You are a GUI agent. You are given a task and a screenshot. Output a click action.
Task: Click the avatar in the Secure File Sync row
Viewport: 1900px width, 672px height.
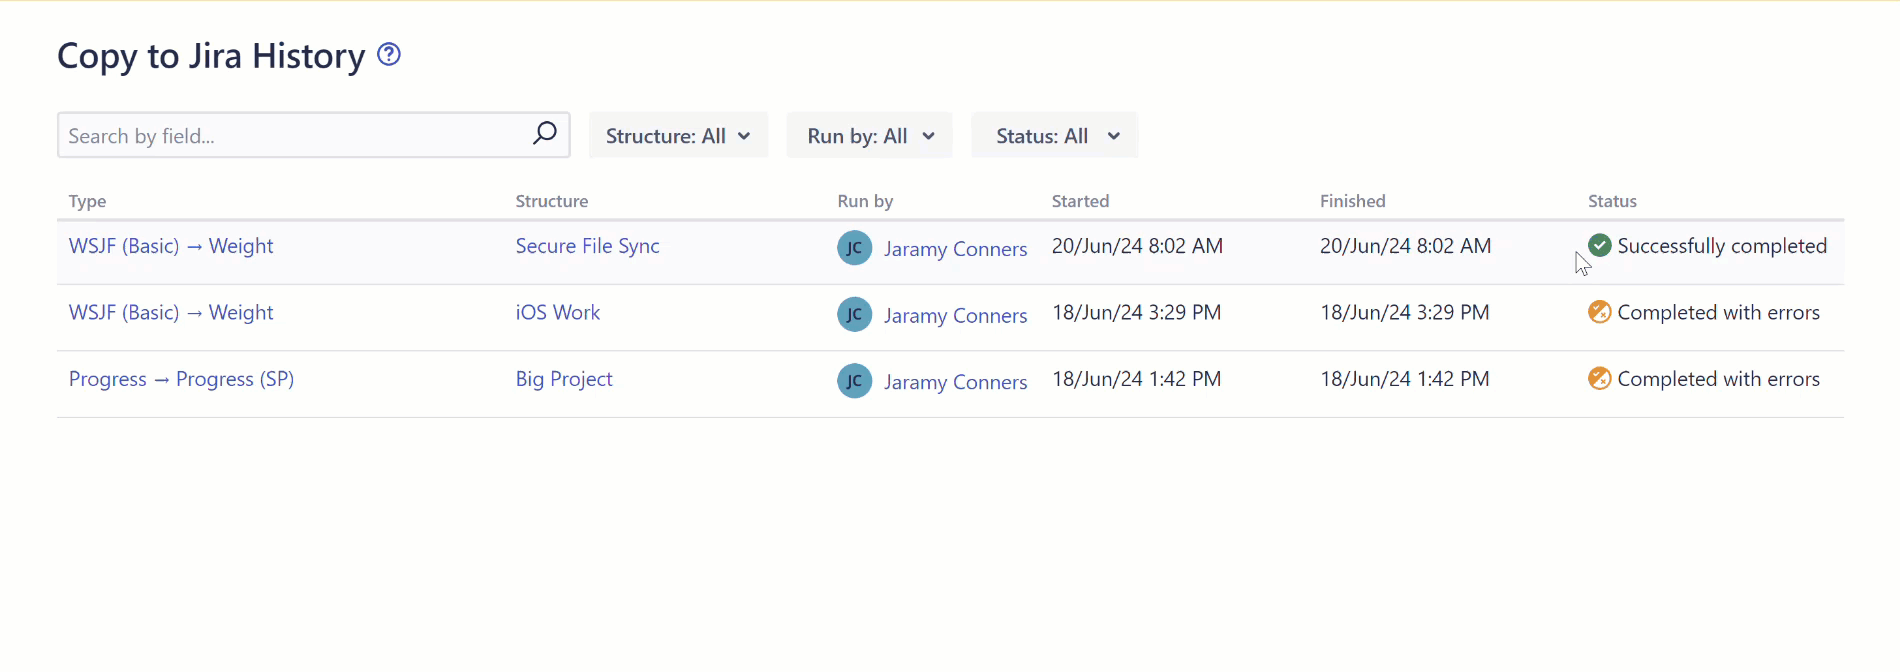tap(854, 248)
